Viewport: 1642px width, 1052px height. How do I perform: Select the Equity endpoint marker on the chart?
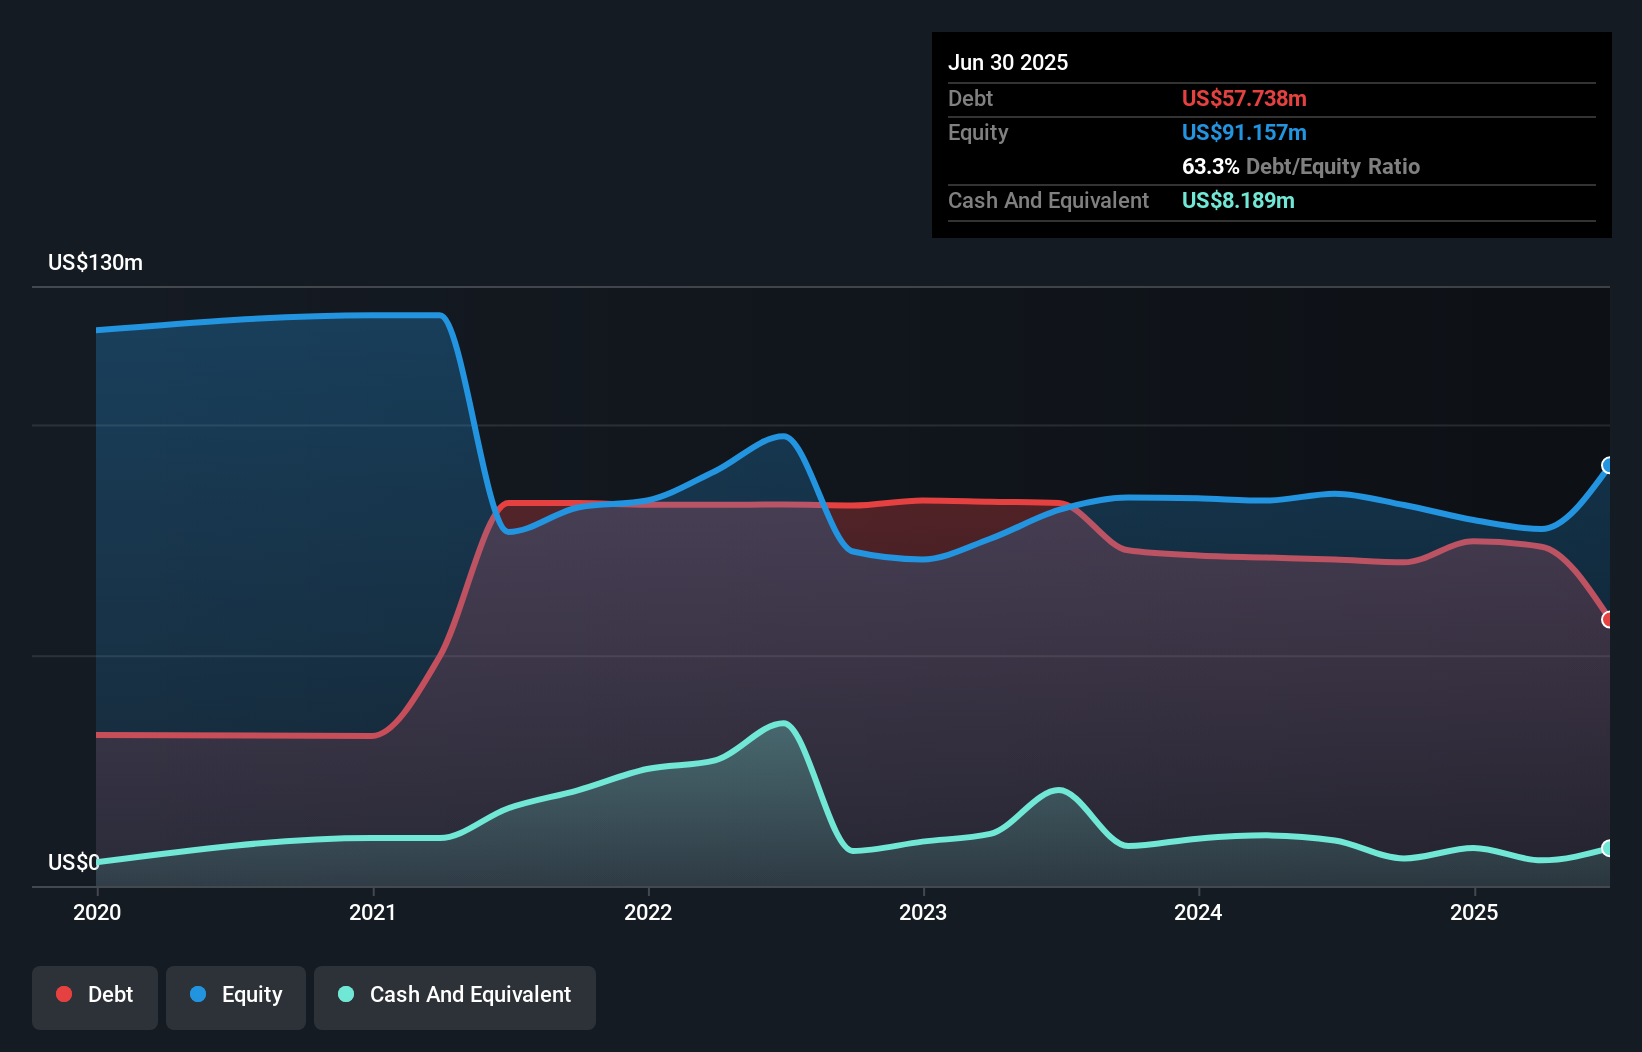coord(1608,465)
